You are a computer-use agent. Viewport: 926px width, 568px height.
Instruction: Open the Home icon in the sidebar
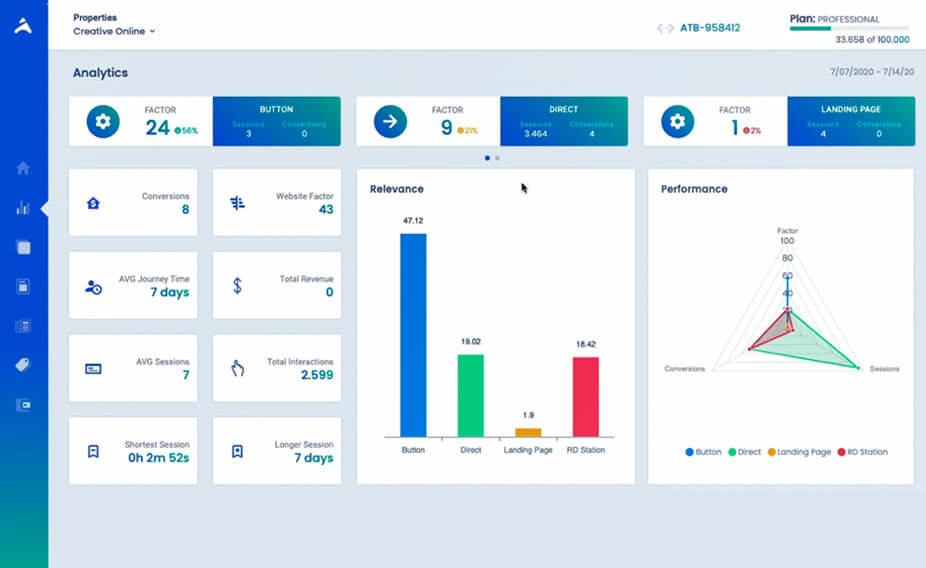click(23, 168)
